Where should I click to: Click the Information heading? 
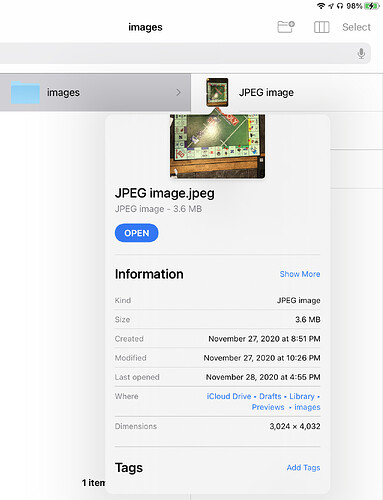click(149, 274)
